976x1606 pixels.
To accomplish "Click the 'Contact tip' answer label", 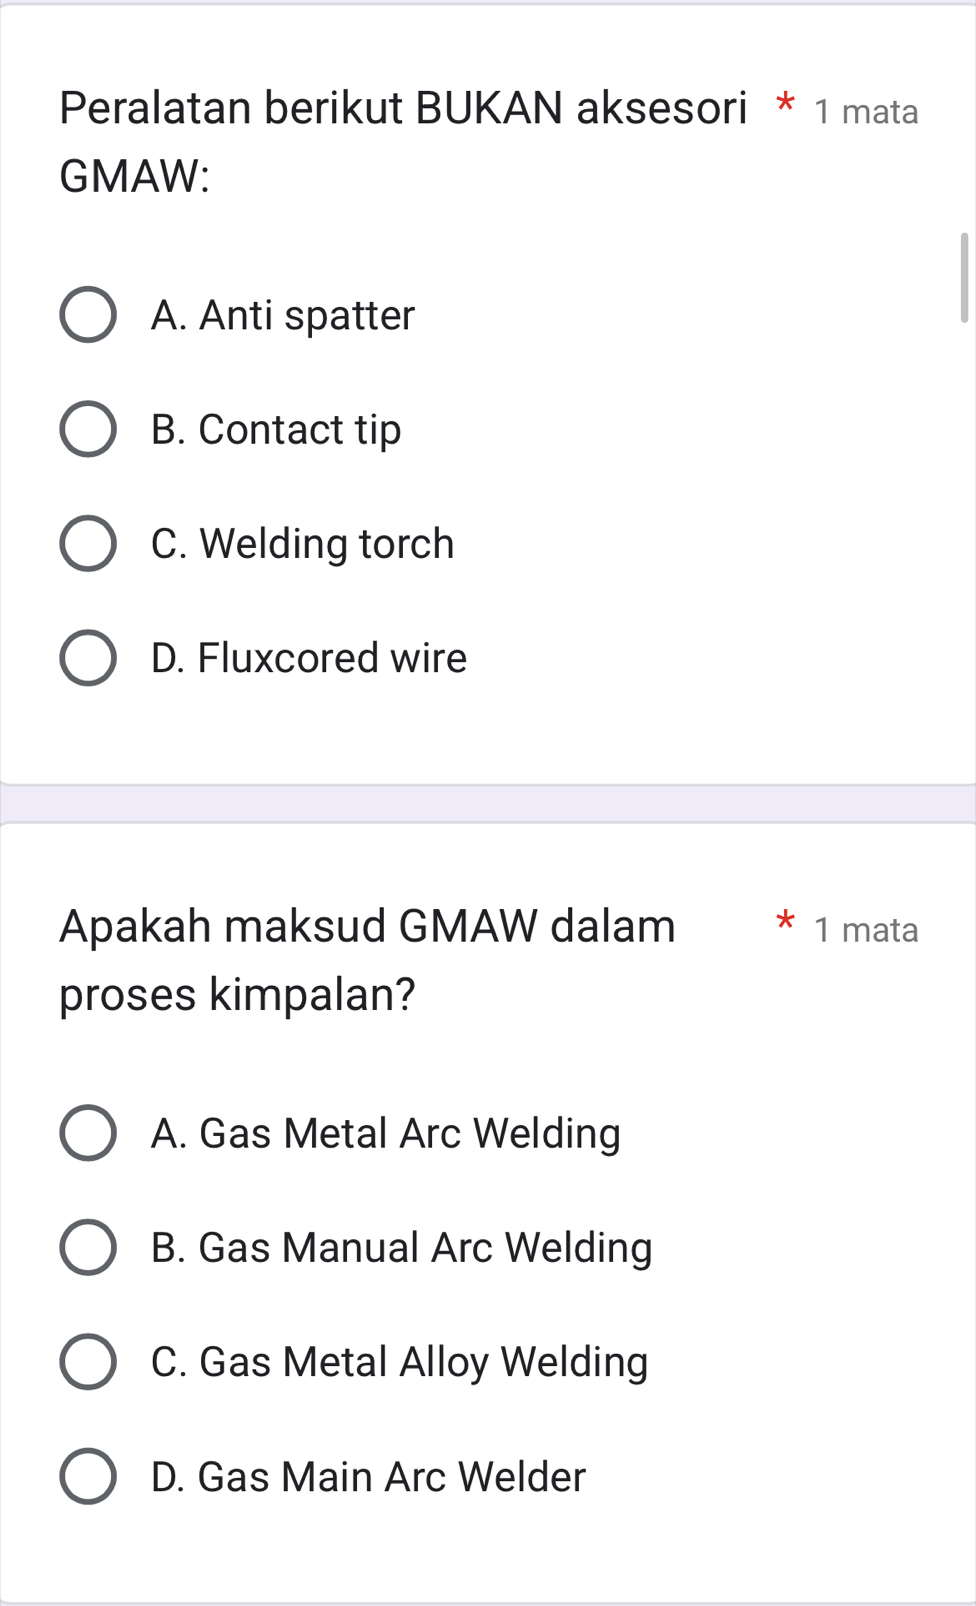I will (x=276, y=430).
